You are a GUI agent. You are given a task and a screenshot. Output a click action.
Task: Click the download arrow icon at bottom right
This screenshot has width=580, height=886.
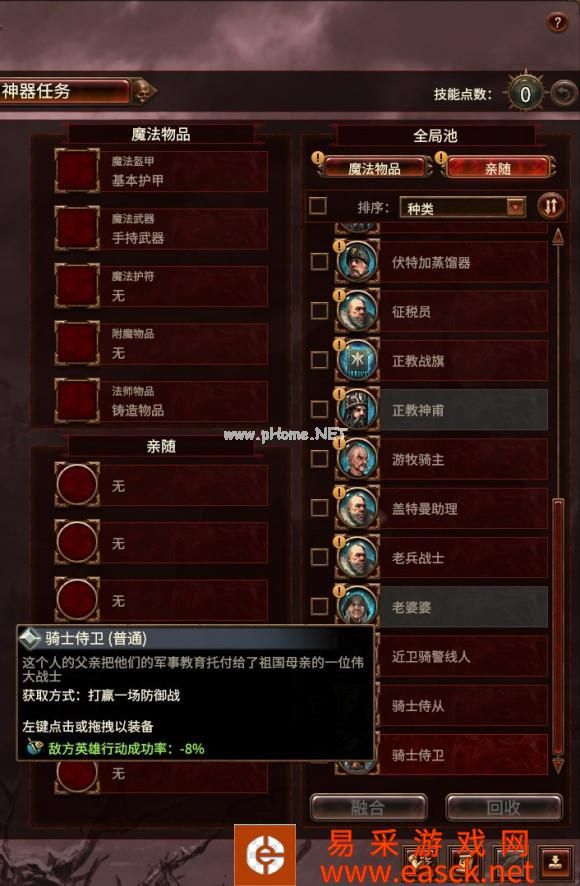555,861
